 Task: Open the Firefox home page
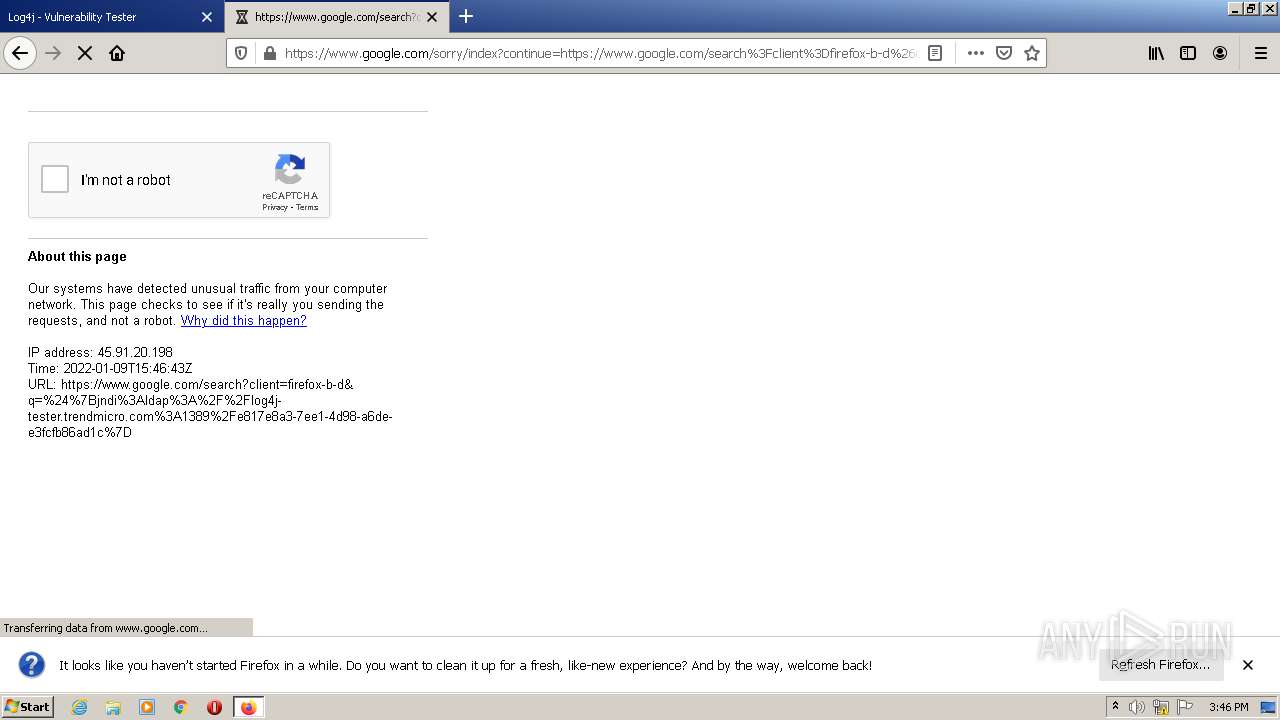coord(117,53)
